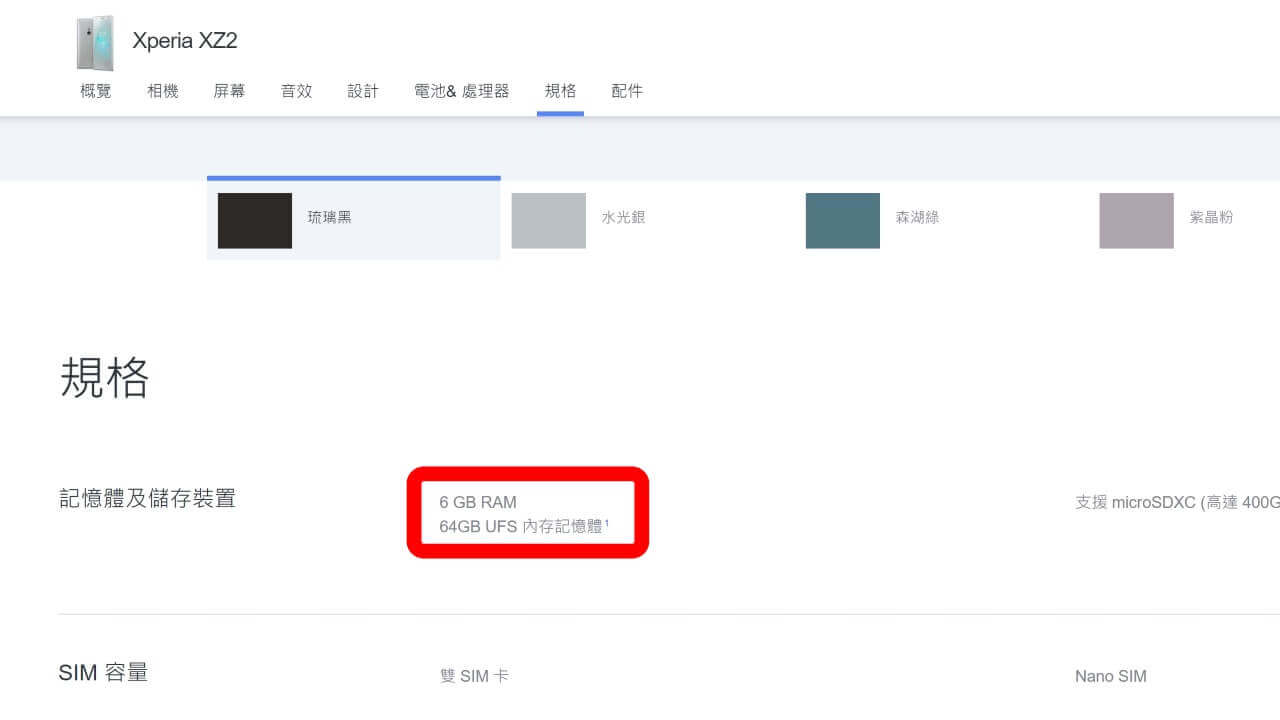Switch to the 配件 accessories tab

click(627, 91)
